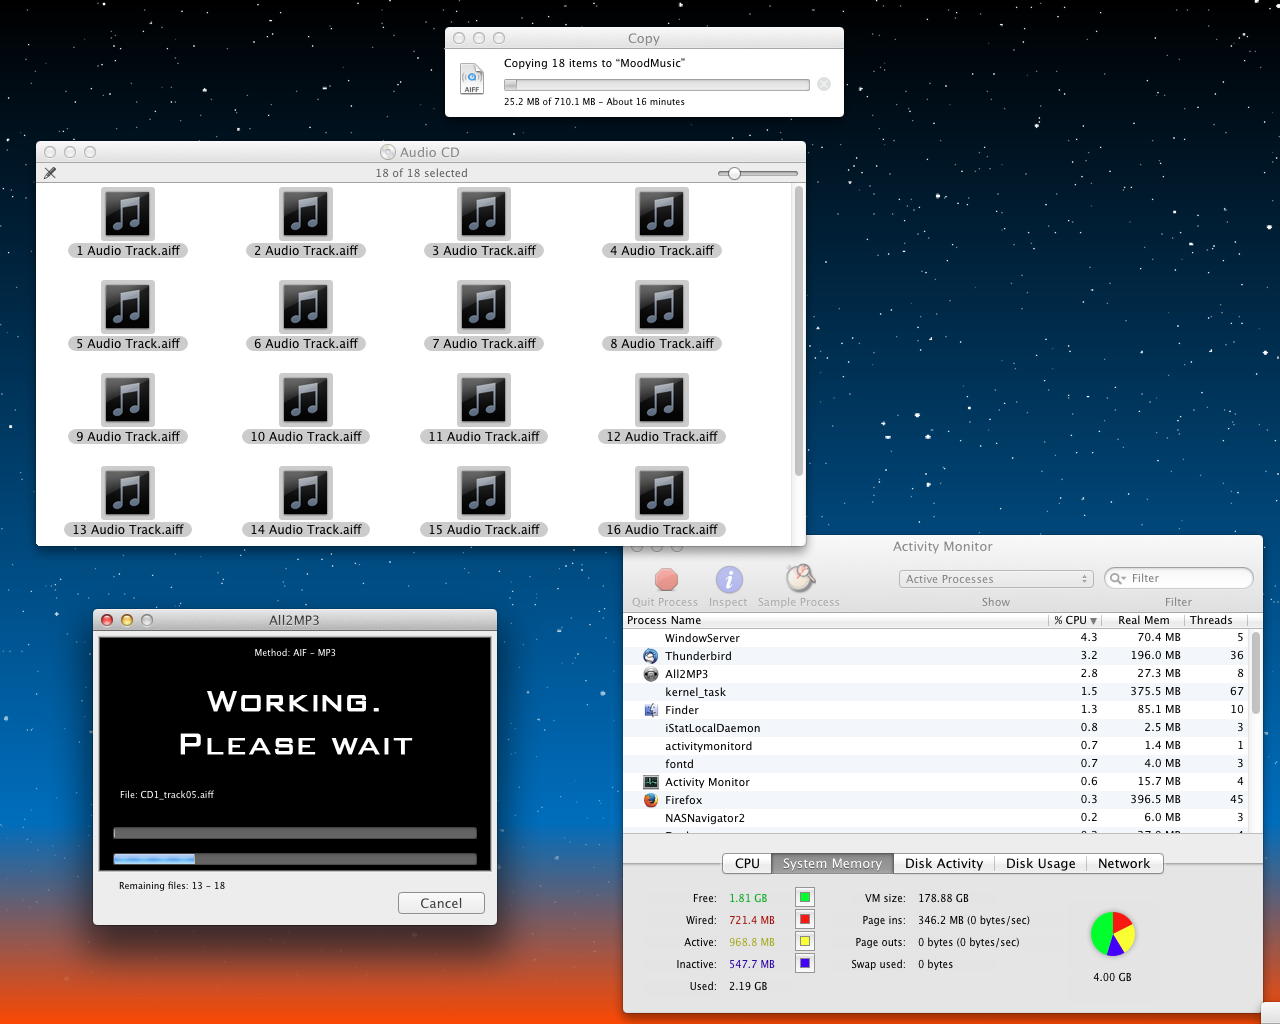Select the 14 Audio Track.aiff music icon
Screen dimensions: 1280x1024
click(306, 493)
